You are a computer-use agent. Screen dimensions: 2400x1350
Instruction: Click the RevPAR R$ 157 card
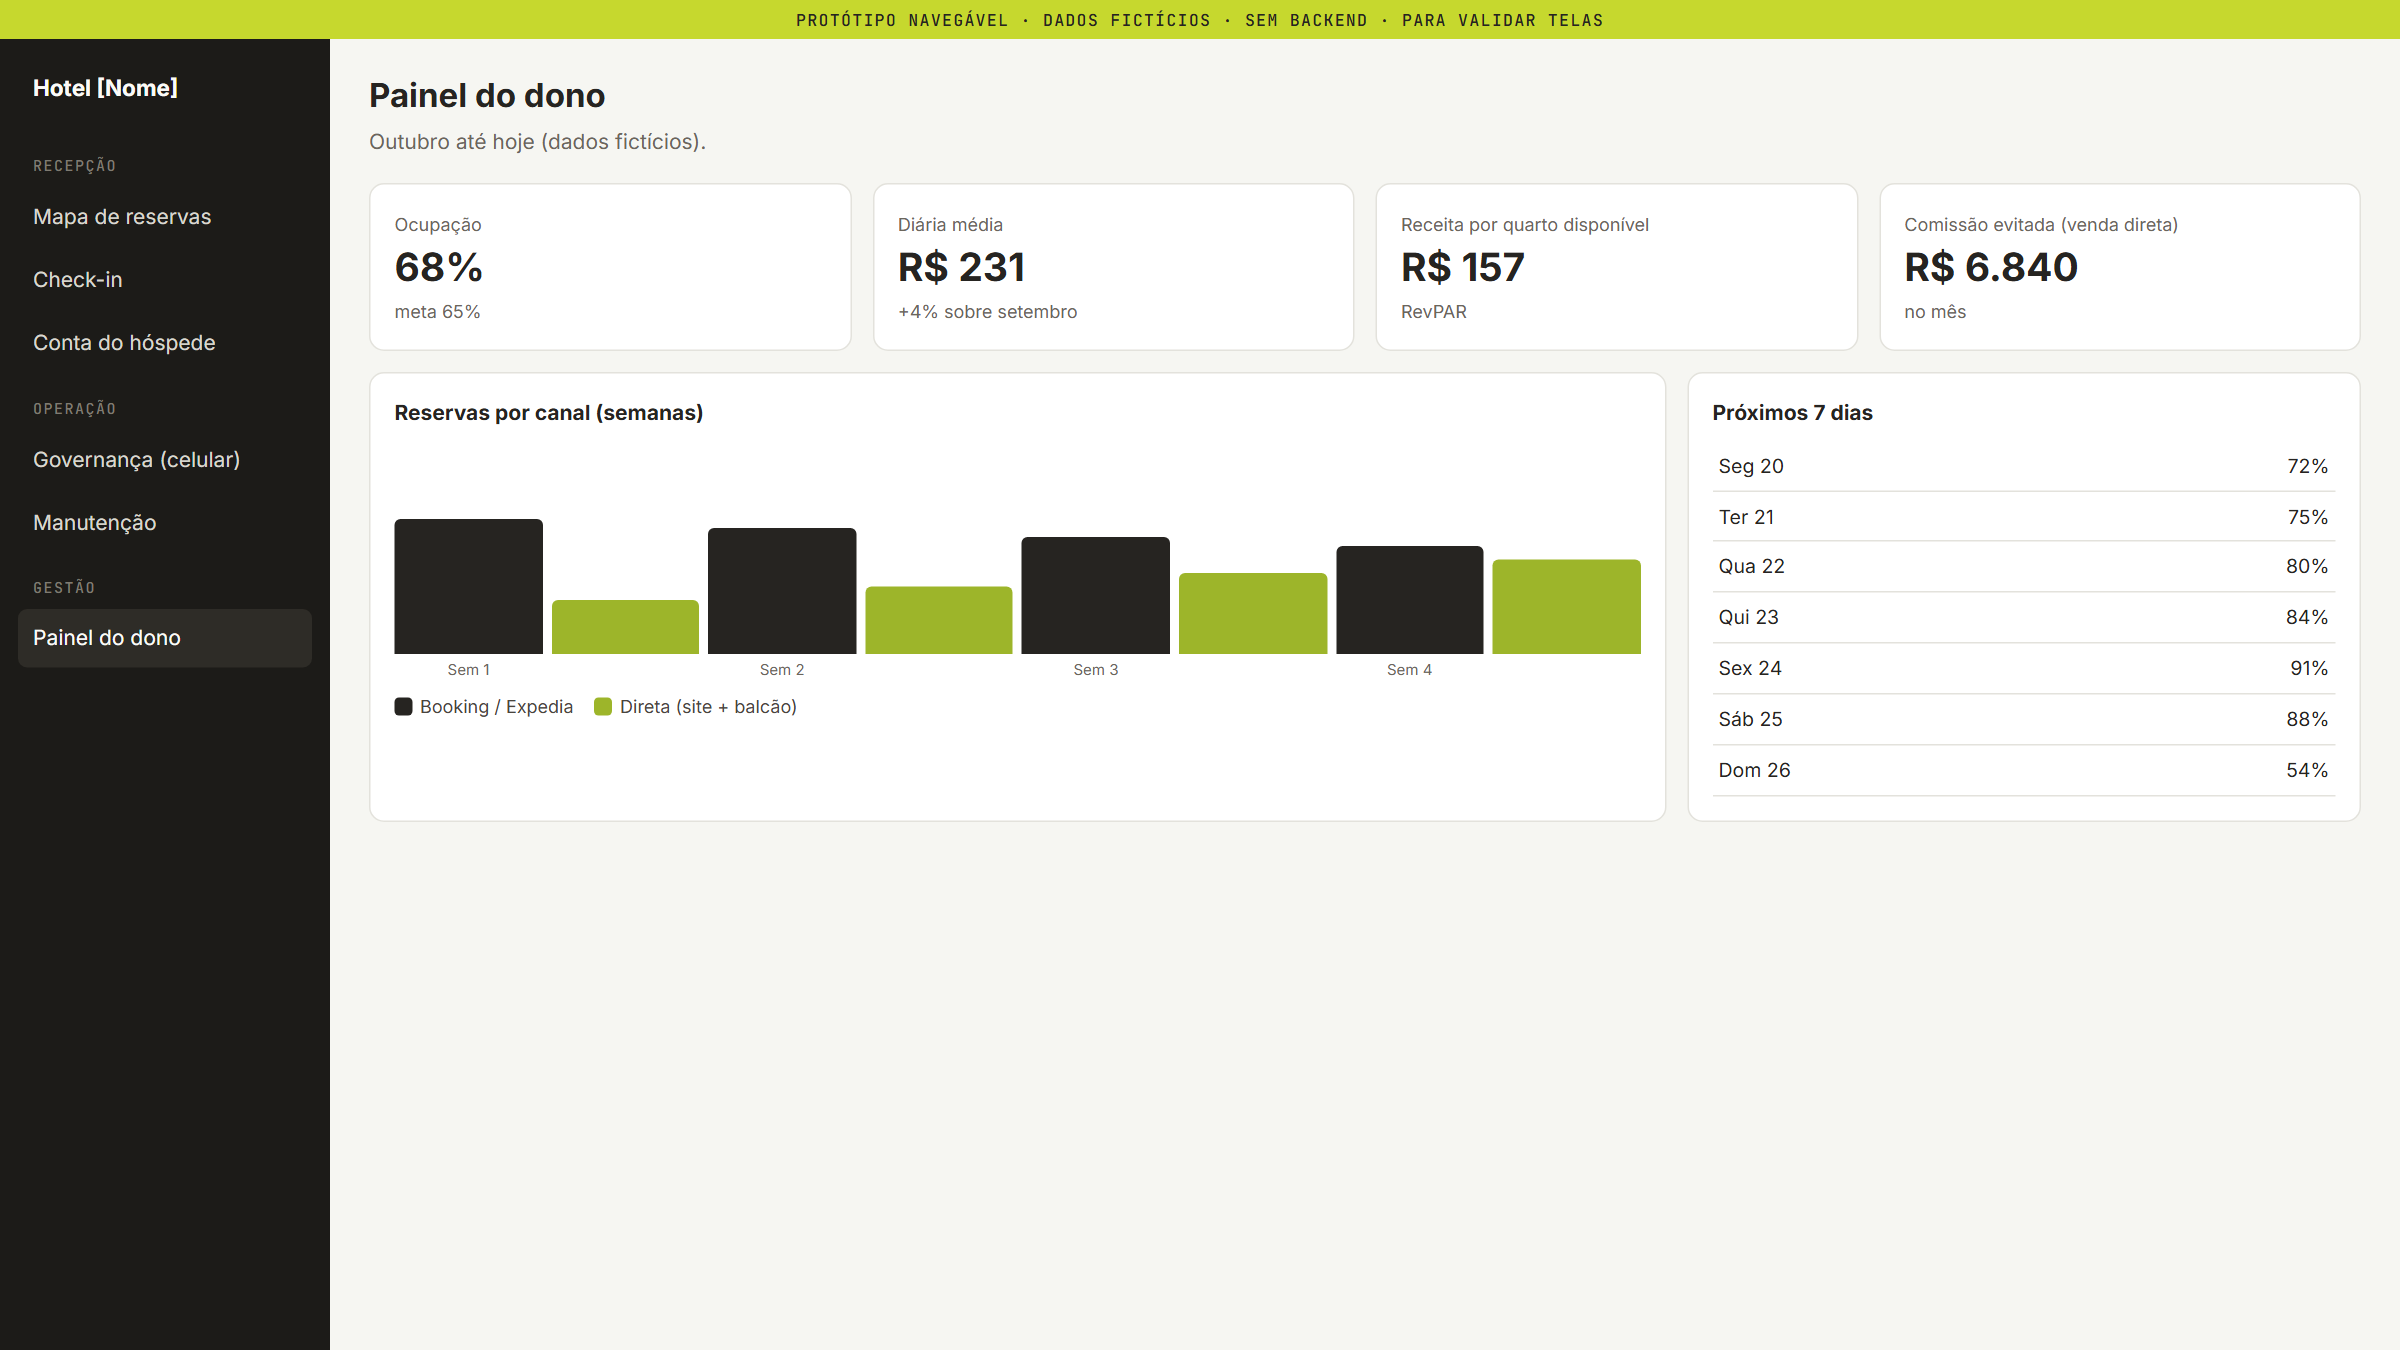1616,267
